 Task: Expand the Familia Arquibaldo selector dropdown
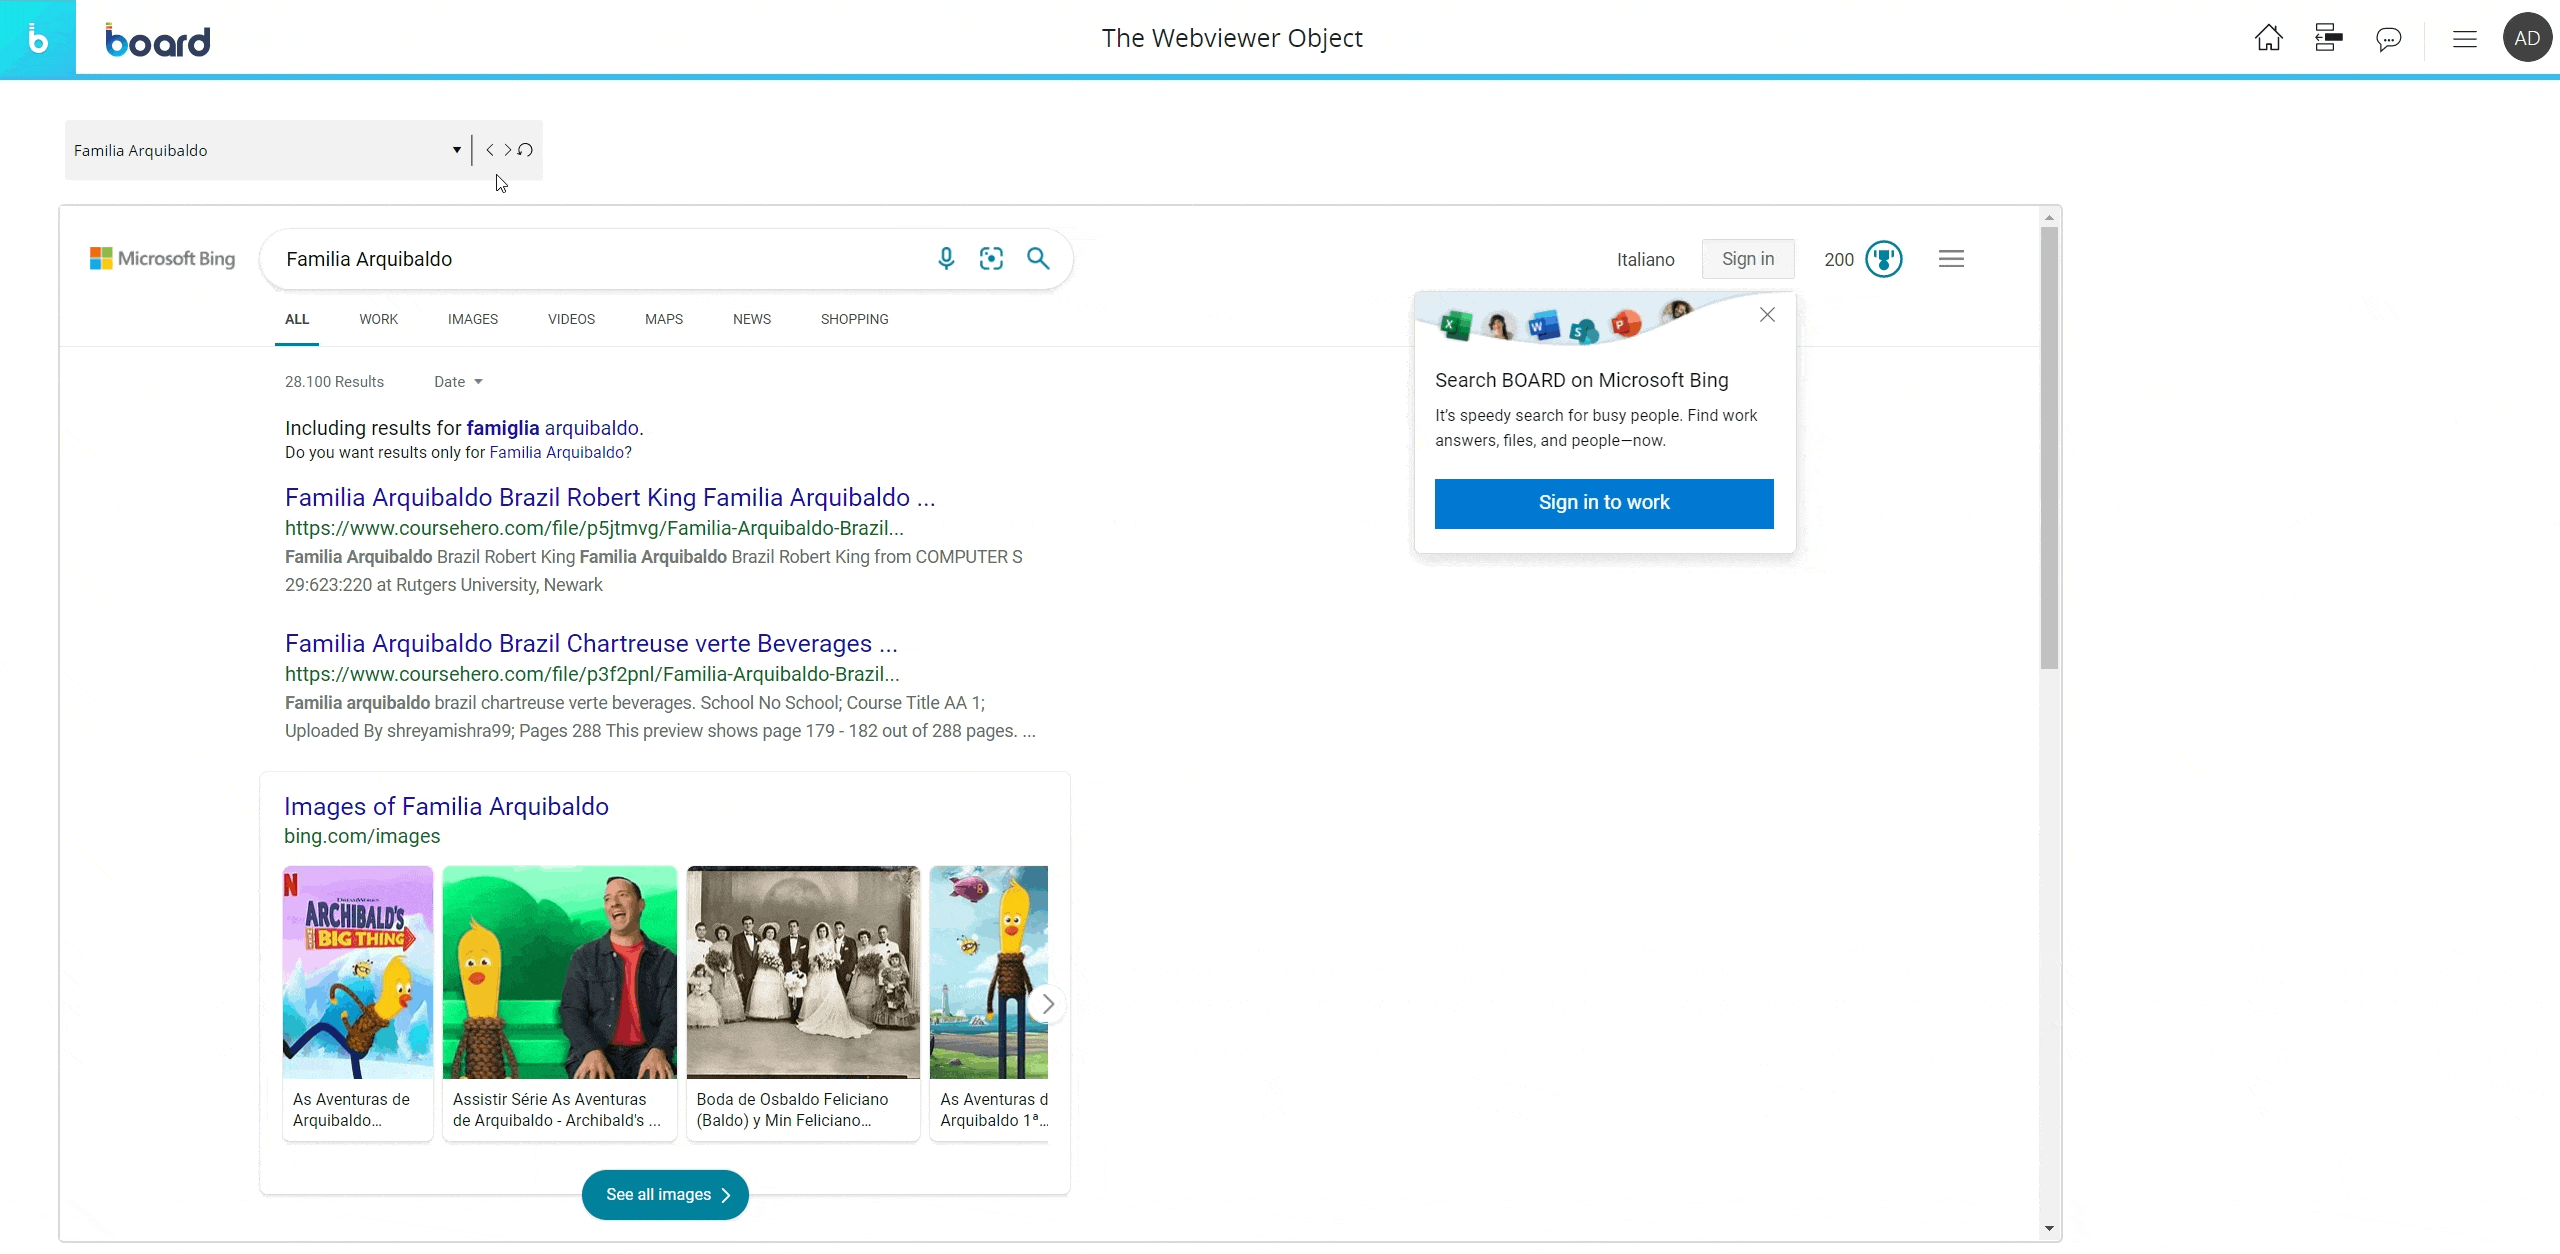[457, 150]
